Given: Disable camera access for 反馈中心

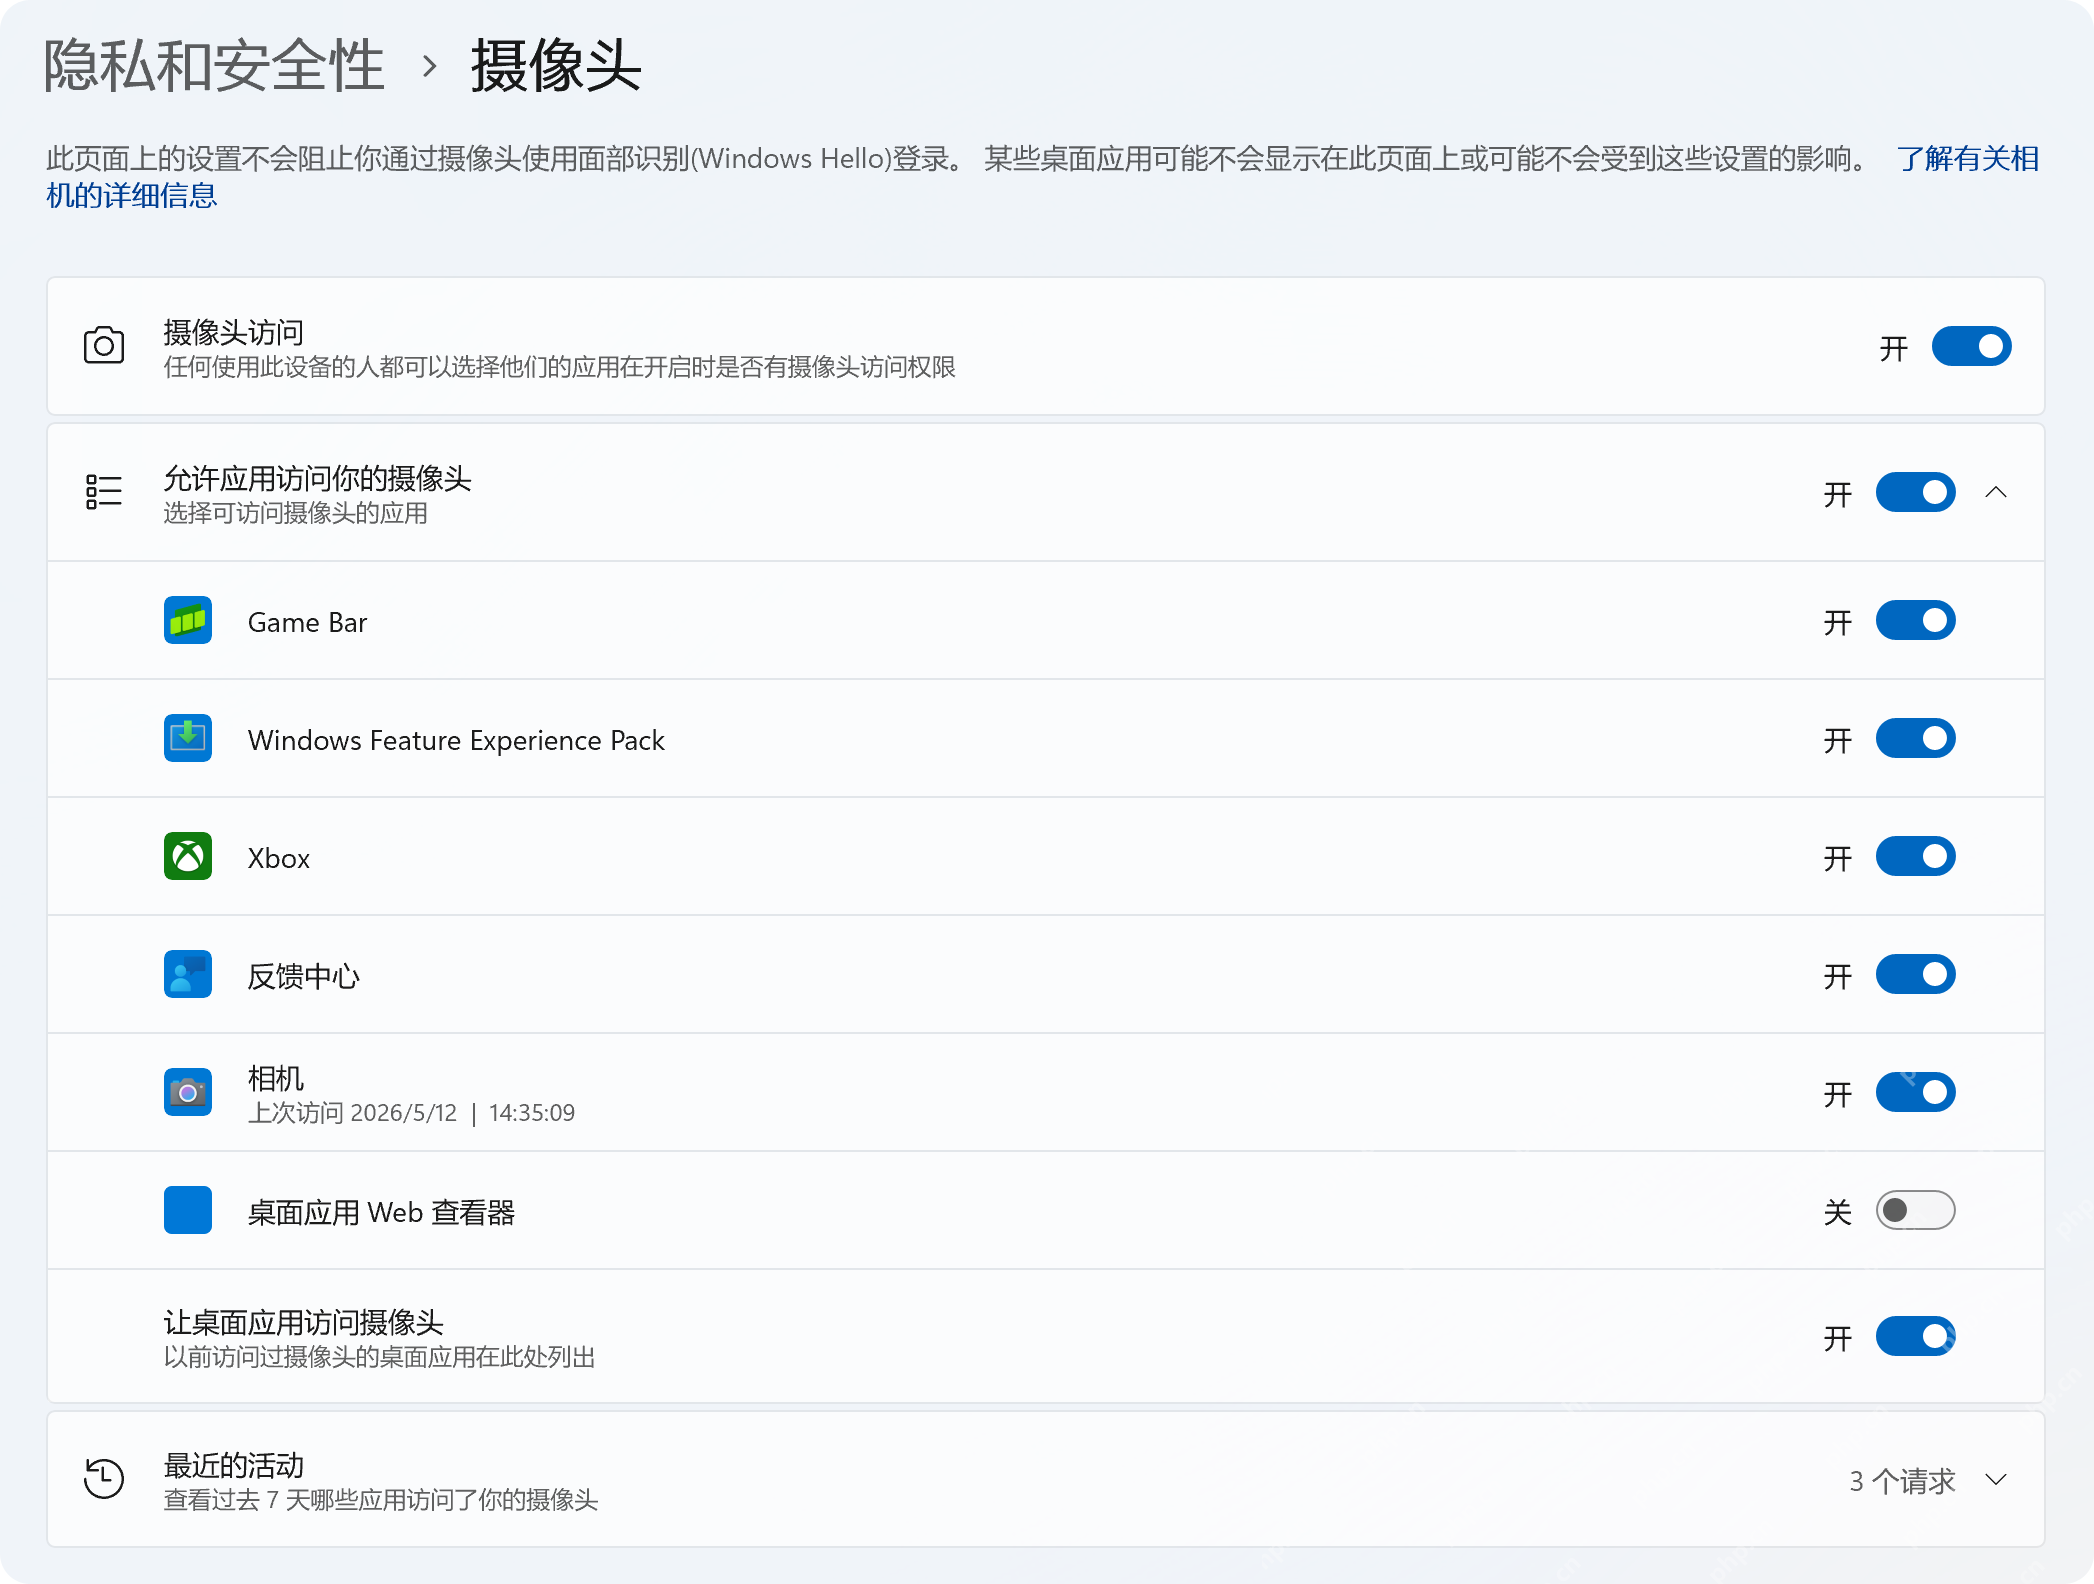Looking at the screenshot, I should 1916,975.
